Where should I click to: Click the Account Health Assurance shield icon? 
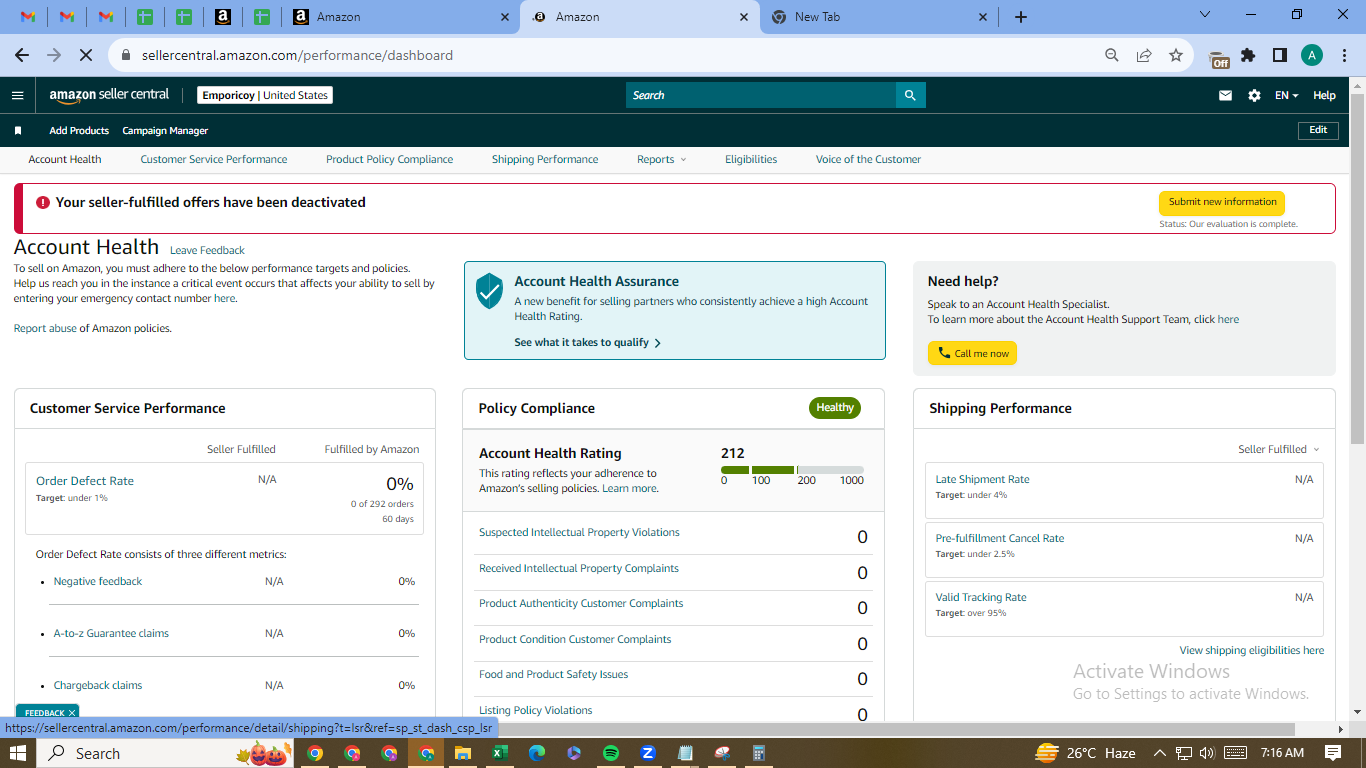click(489, 290)
